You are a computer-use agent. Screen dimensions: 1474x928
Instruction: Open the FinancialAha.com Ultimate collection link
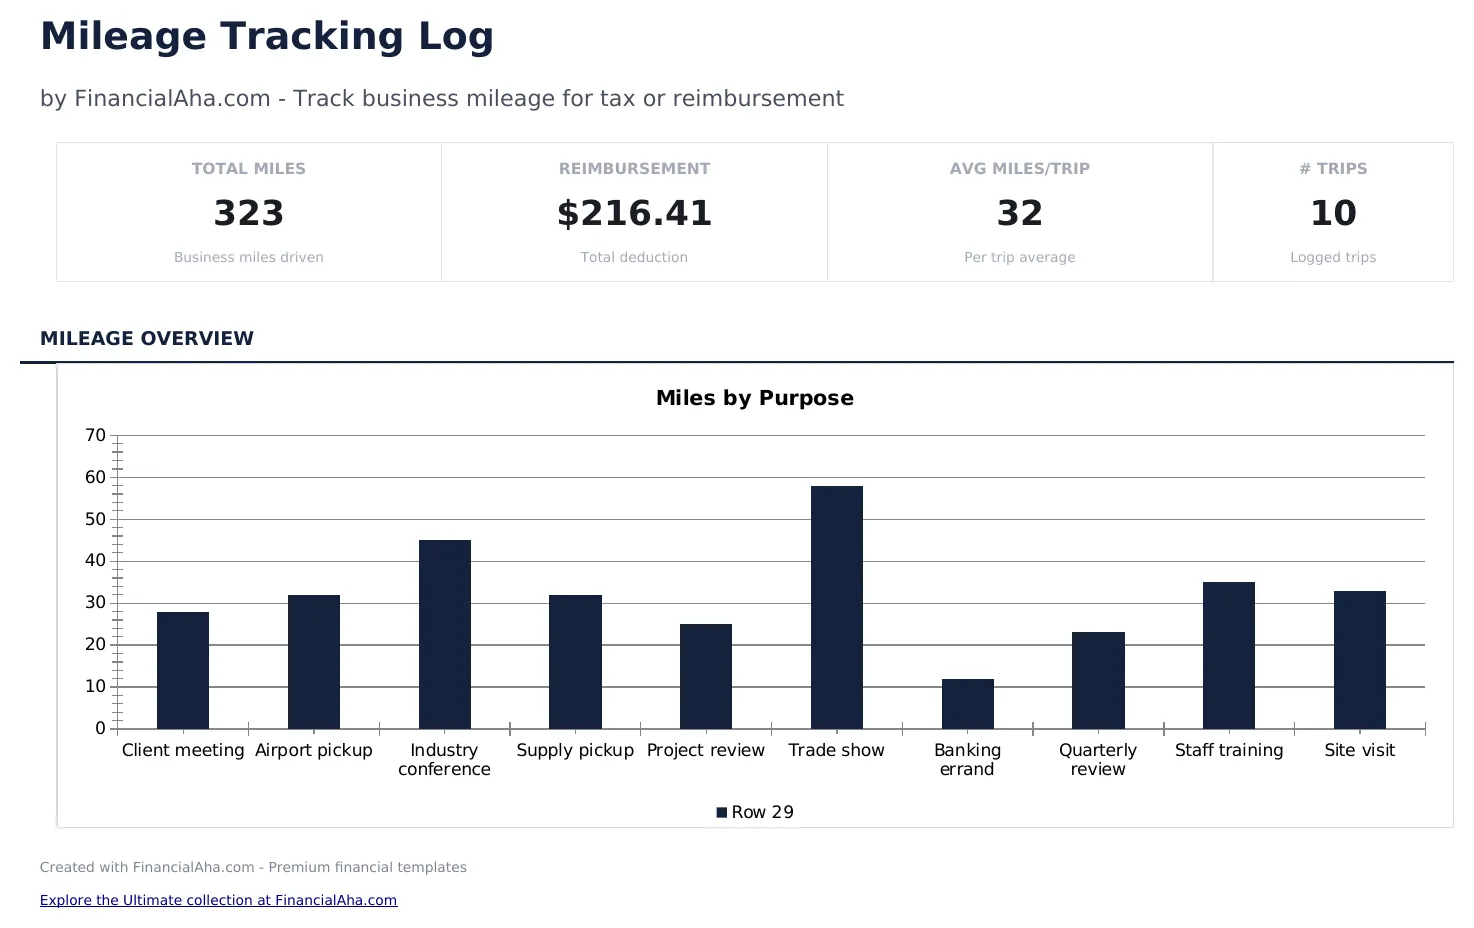pyautogui.click(x=218, y=899)
